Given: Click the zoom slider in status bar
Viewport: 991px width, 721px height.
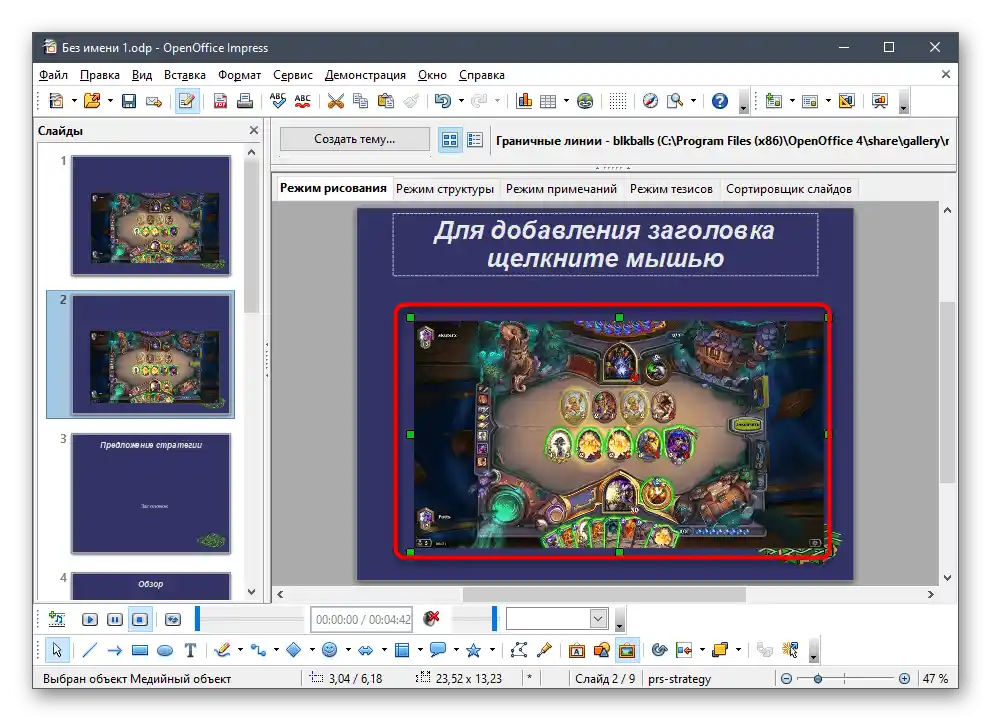Looking at the screenshot, I should tap(818, 679).
